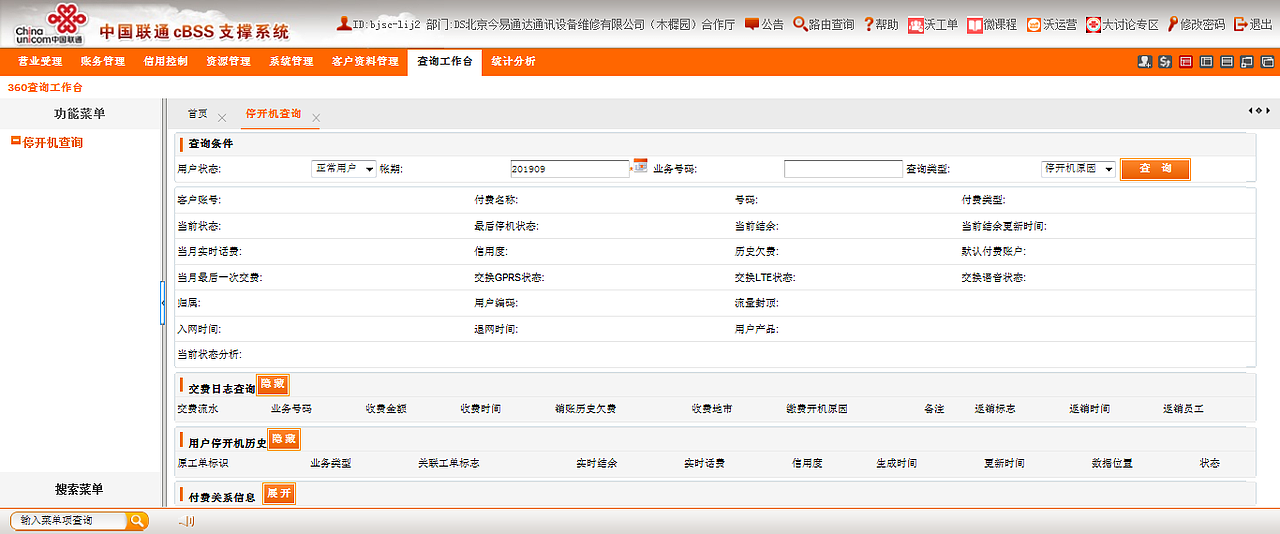
Task: Click the tab scroll-right arrow
Action: (x=1270, y=110)
